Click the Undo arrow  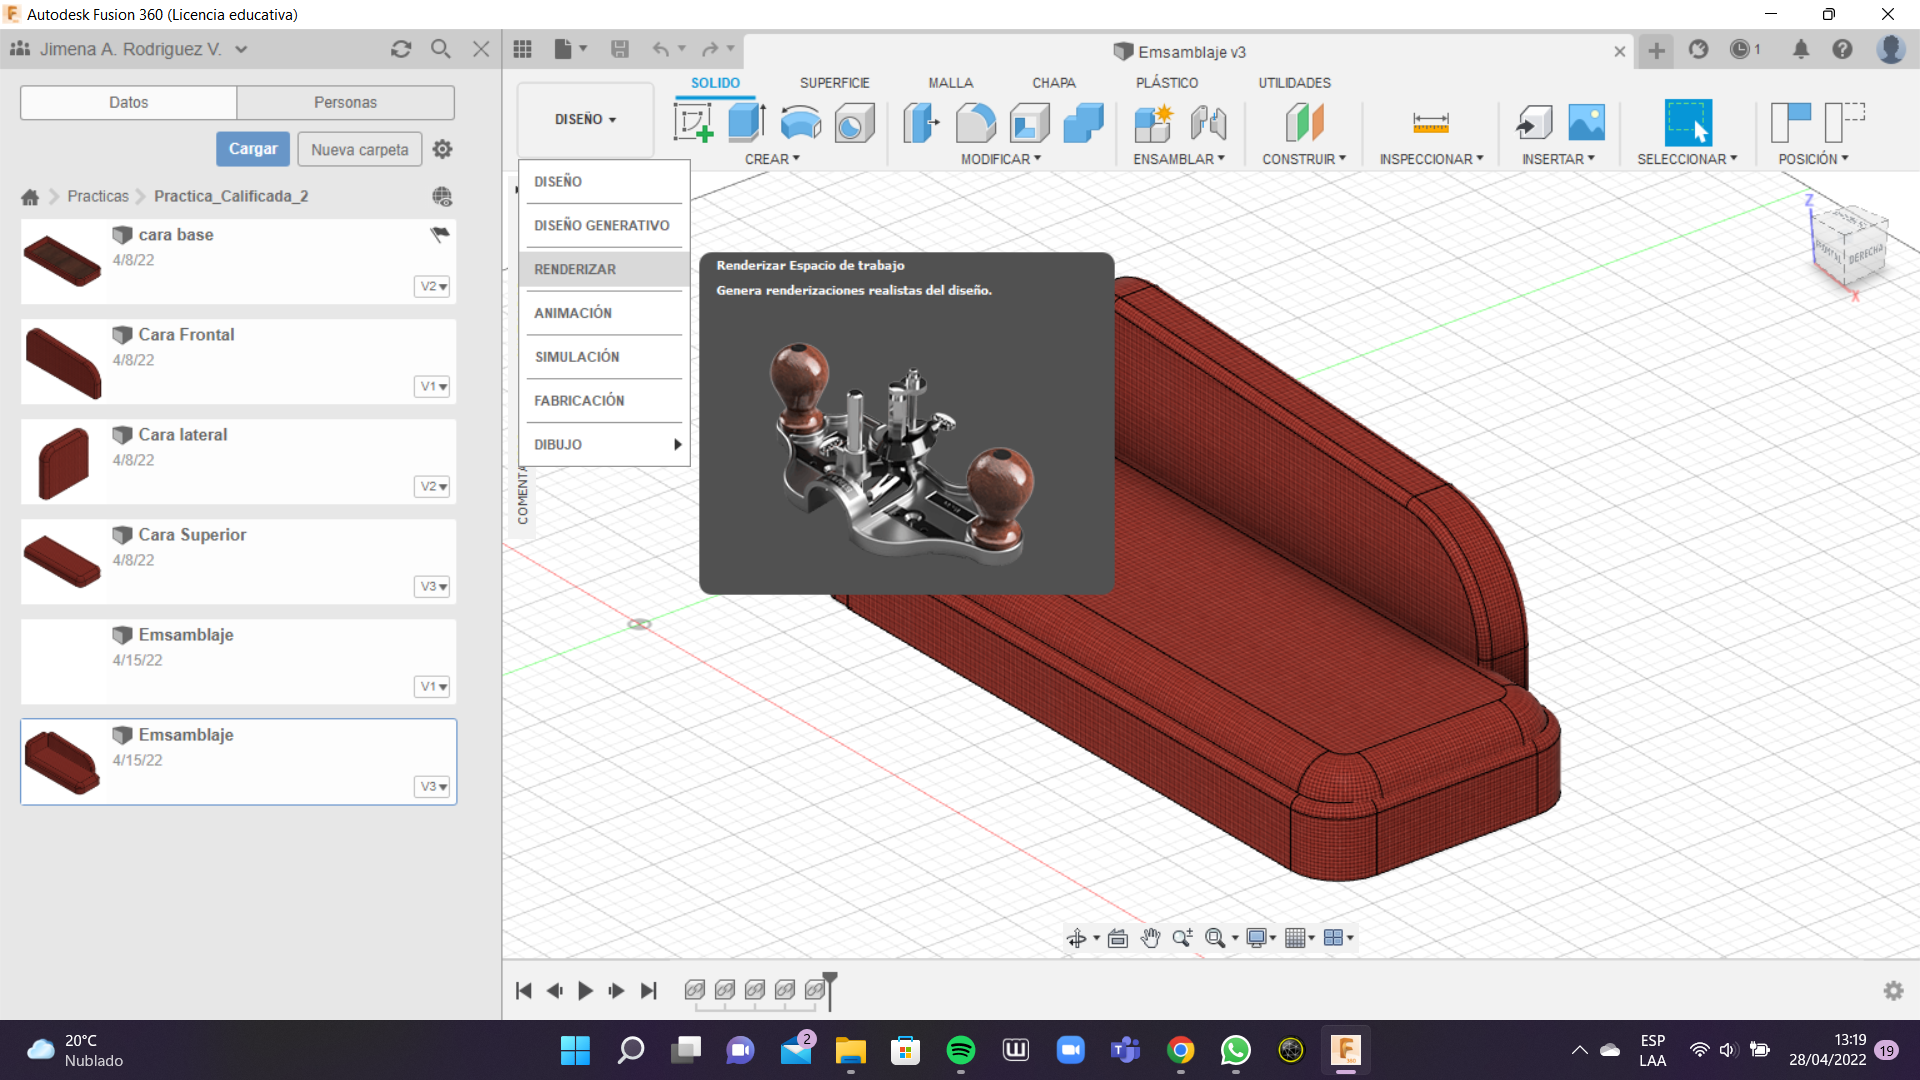pyautogui.click(x=660, y=49)
